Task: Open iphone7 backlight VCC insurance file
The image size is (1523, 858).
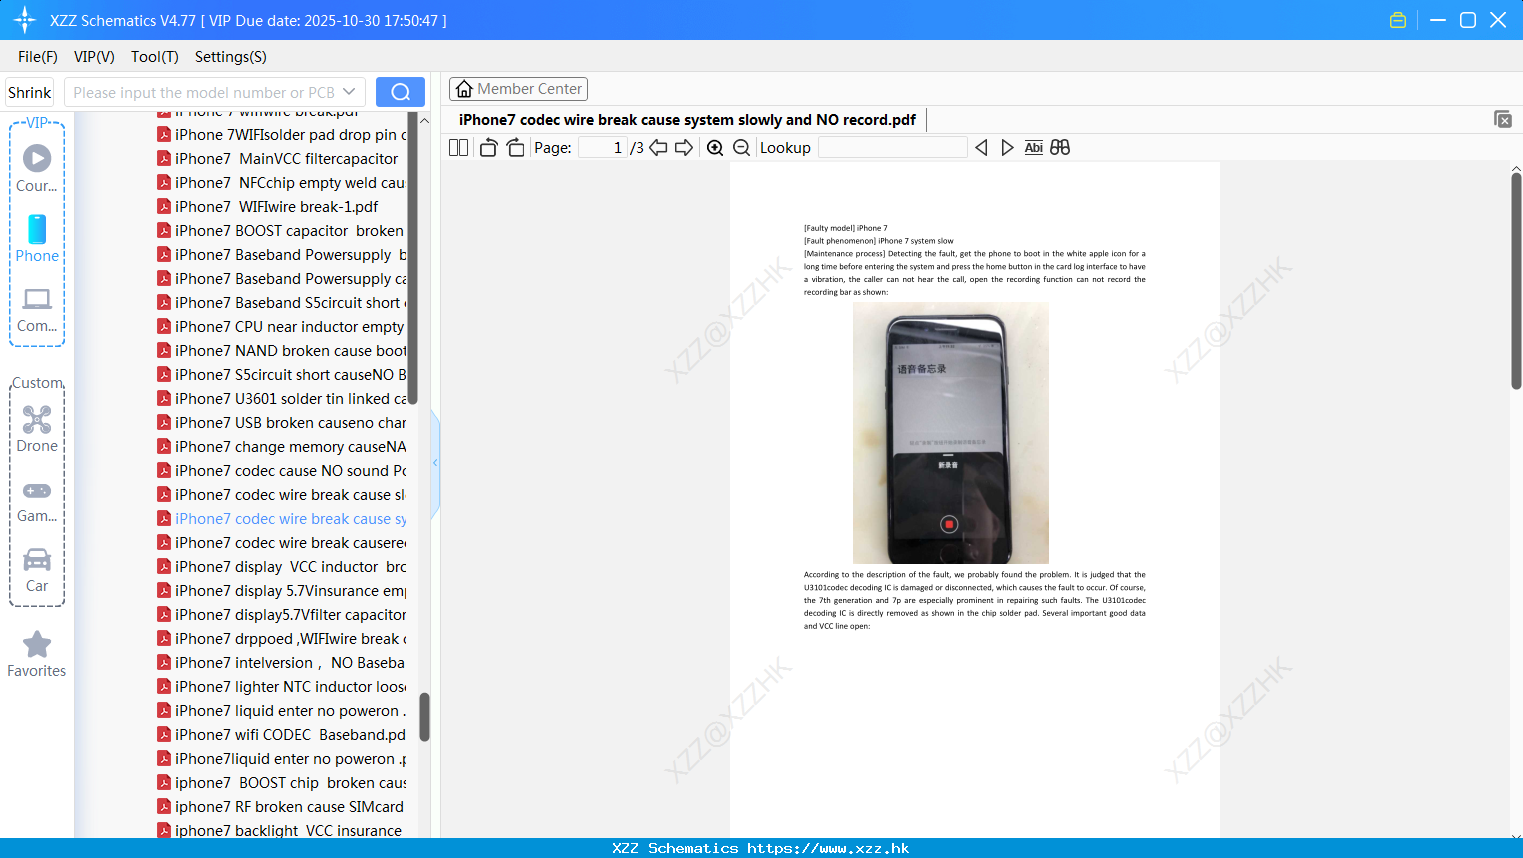Action: click(x=280, y=831)
